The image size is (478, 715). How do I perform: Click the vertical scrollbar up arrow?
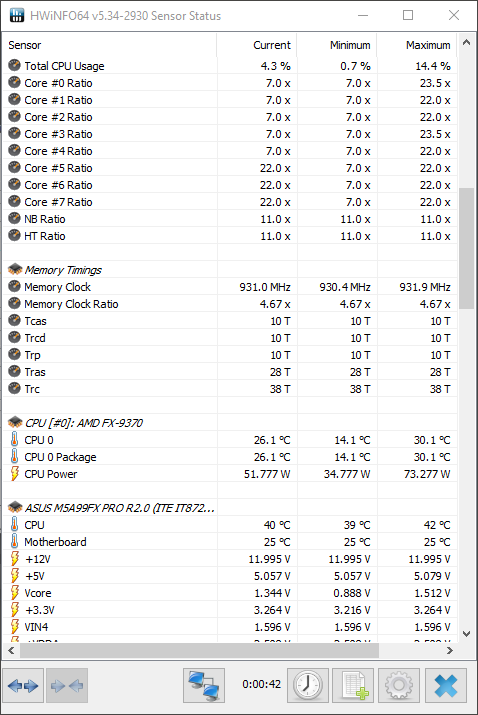pos(466,42)
